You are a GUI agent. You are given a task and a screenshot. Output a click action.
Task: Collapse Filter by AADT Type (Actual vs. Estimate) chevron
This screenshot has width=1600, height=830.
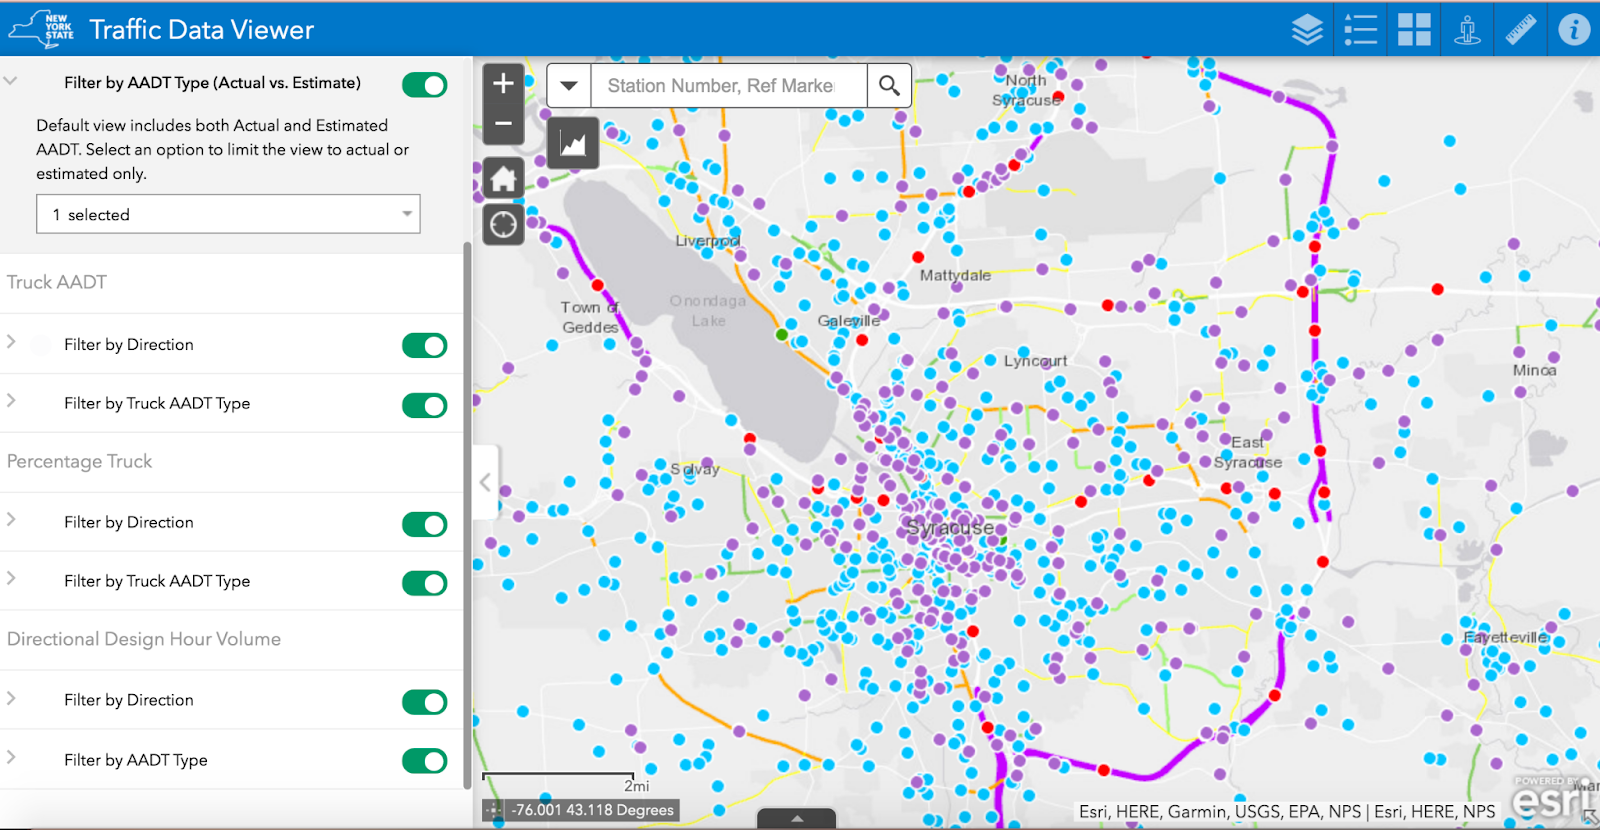click(10, 81)
